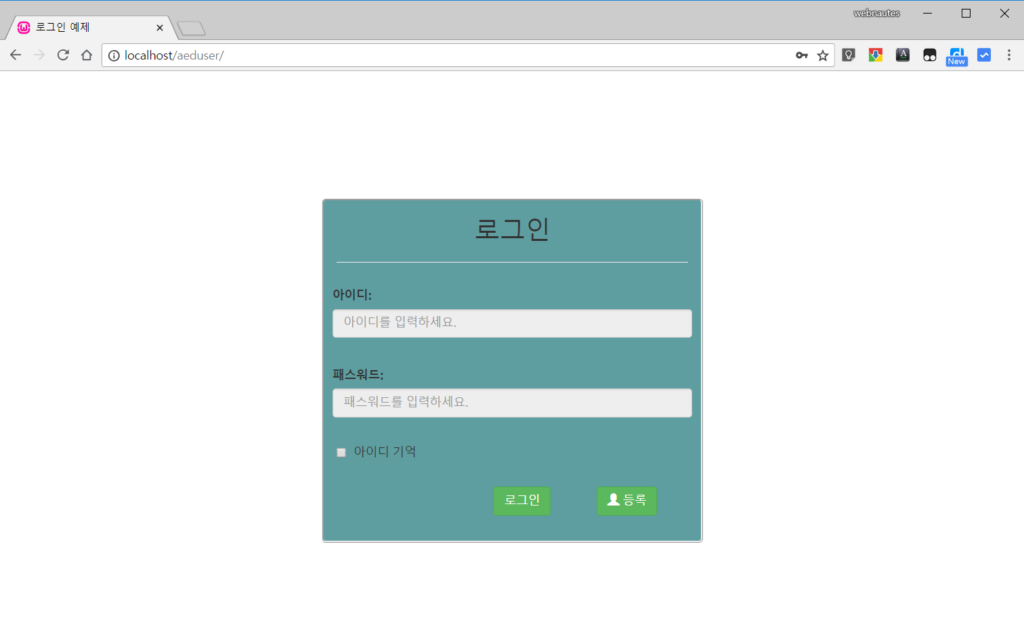Viewport: 1024px width, 628px height.
Task: Open the blue extension labeled New
Action: pos(956,56)
